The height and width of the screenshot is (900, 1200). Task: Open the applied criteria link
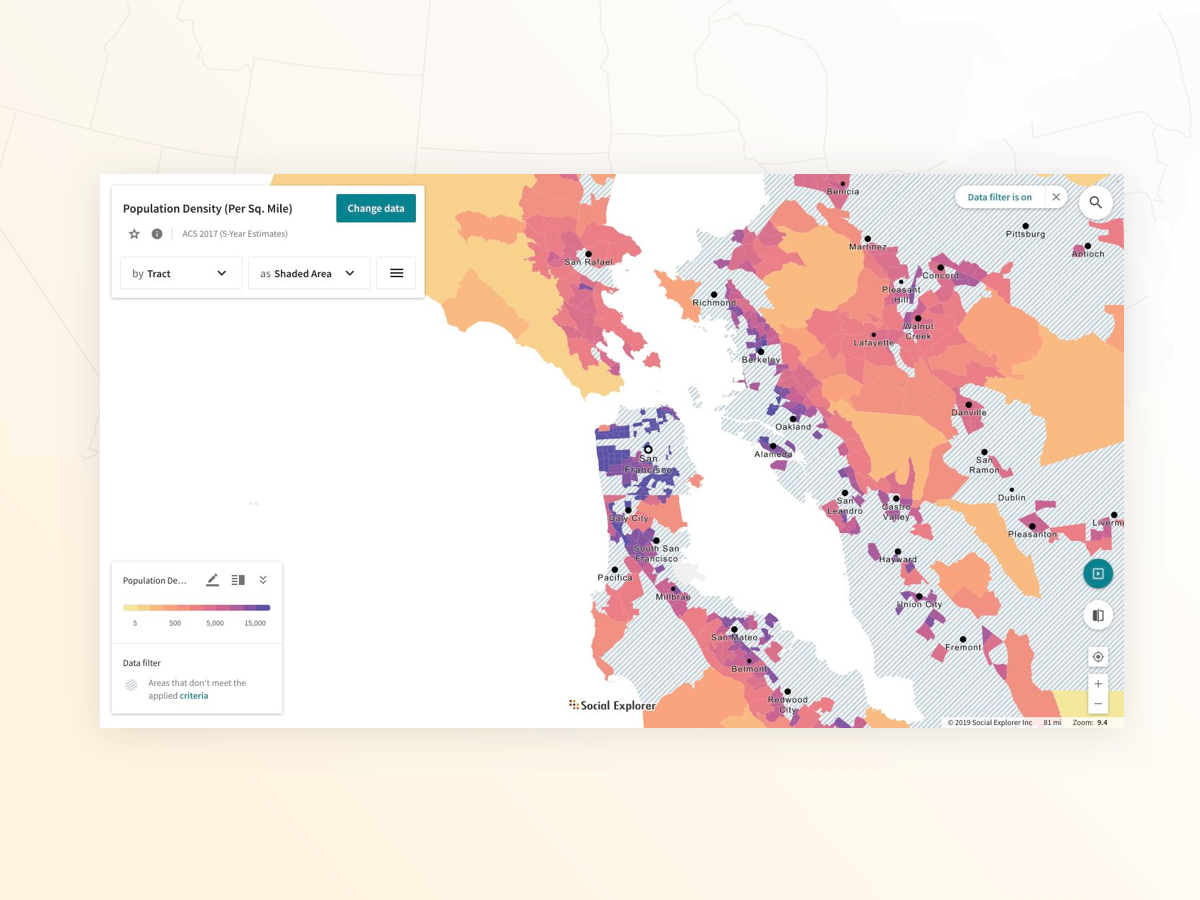[193, 695]
